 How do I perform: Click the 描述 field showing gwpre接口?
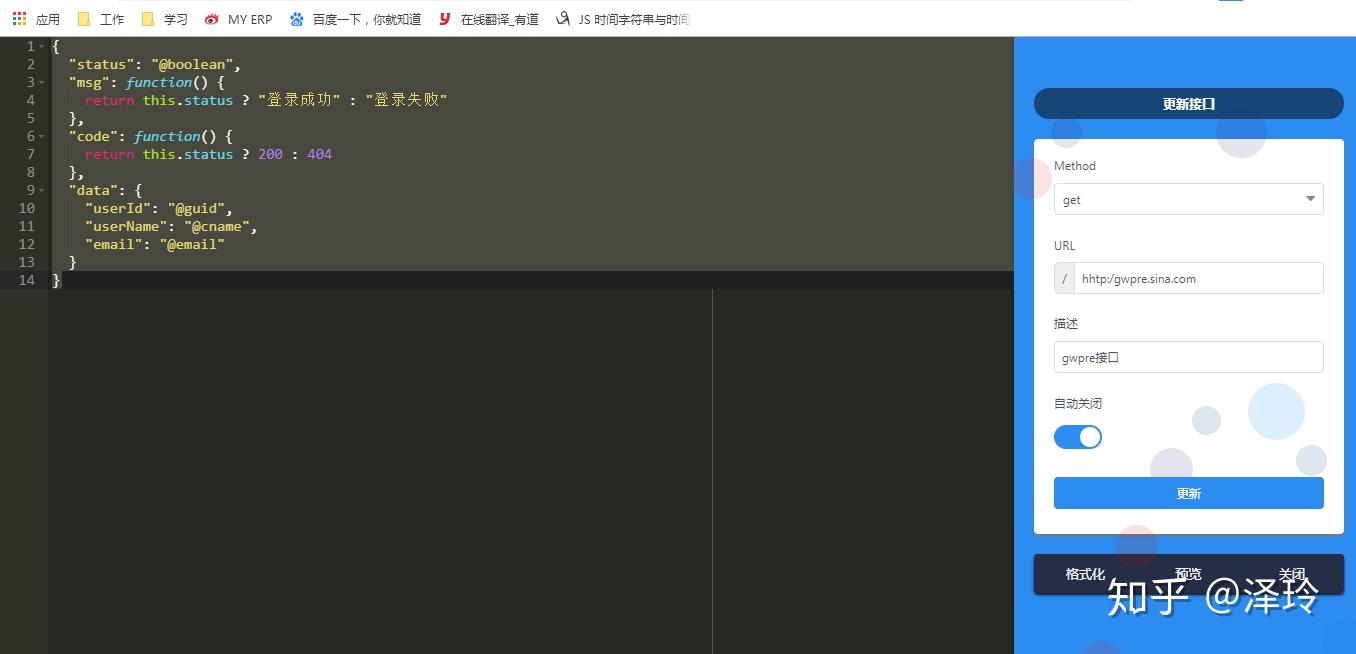tap(1188, 357)
